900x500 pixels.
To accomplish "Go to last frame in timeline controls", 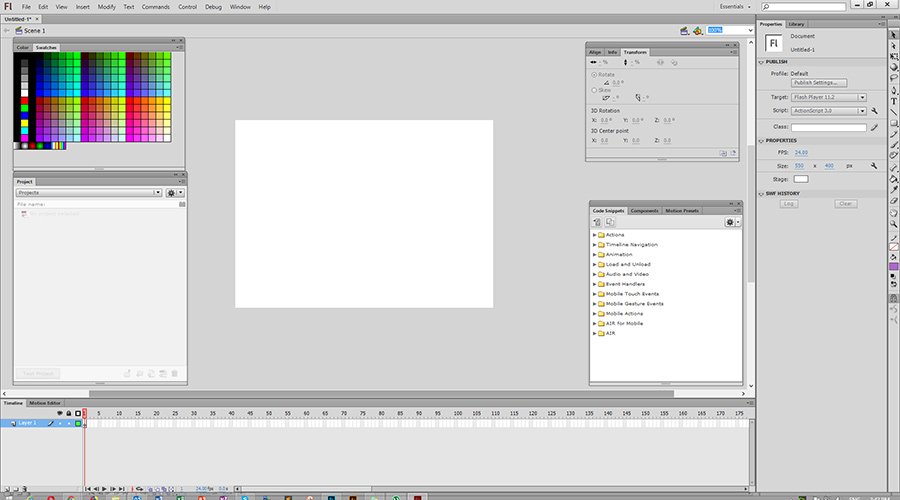I will point(121,489).
